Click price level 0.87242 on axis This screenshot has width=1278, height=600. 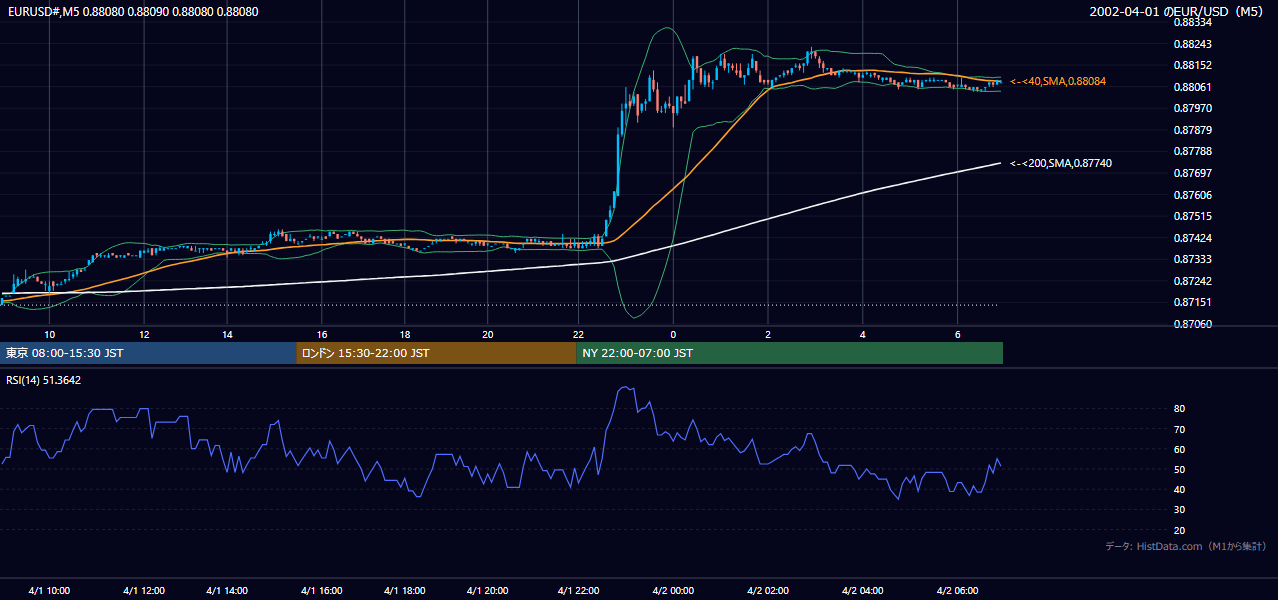click(1192, 281)
